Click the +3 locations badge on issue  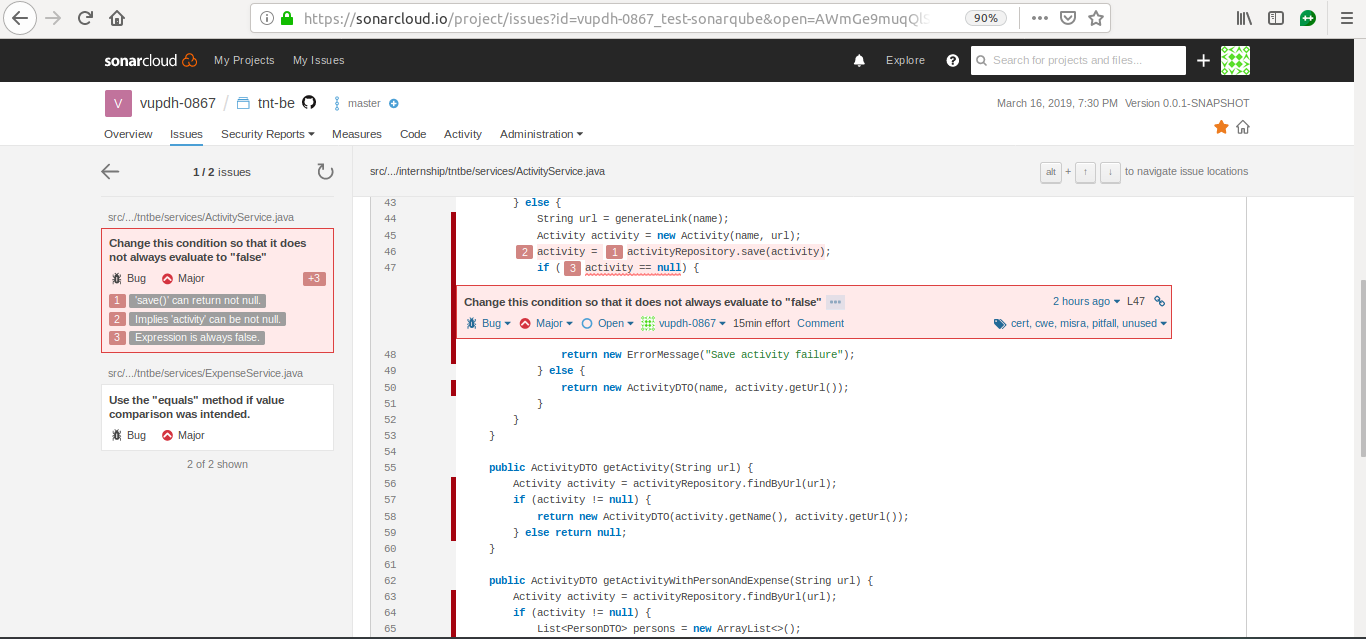point(315,279)
